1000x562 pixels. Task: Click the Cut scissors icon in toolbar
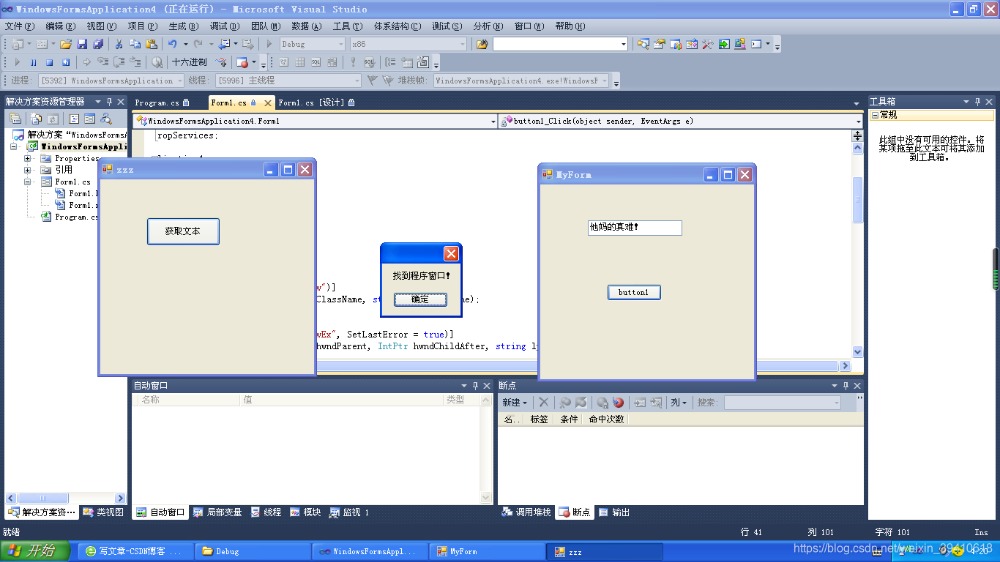[x=120, y=44]
